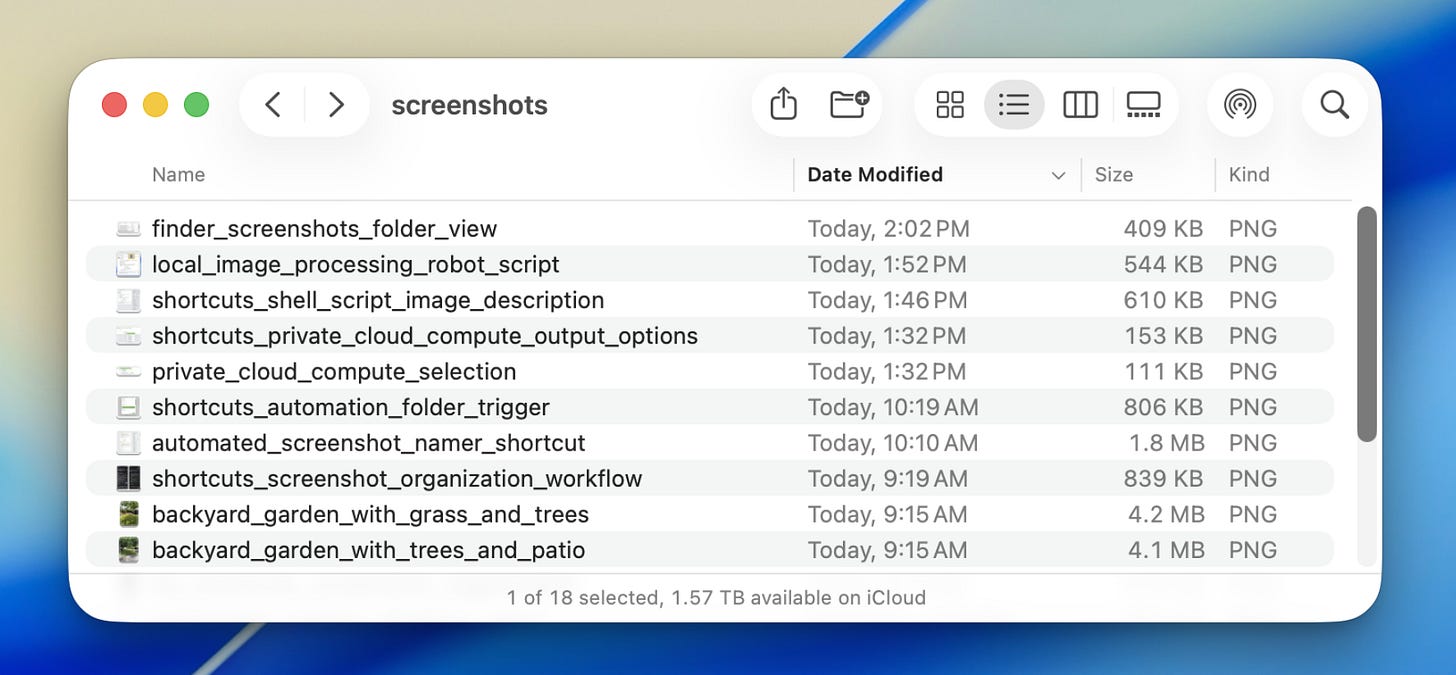Switch to icon grid view
The width and height of the screenshot is (1456, 675).
950,105
